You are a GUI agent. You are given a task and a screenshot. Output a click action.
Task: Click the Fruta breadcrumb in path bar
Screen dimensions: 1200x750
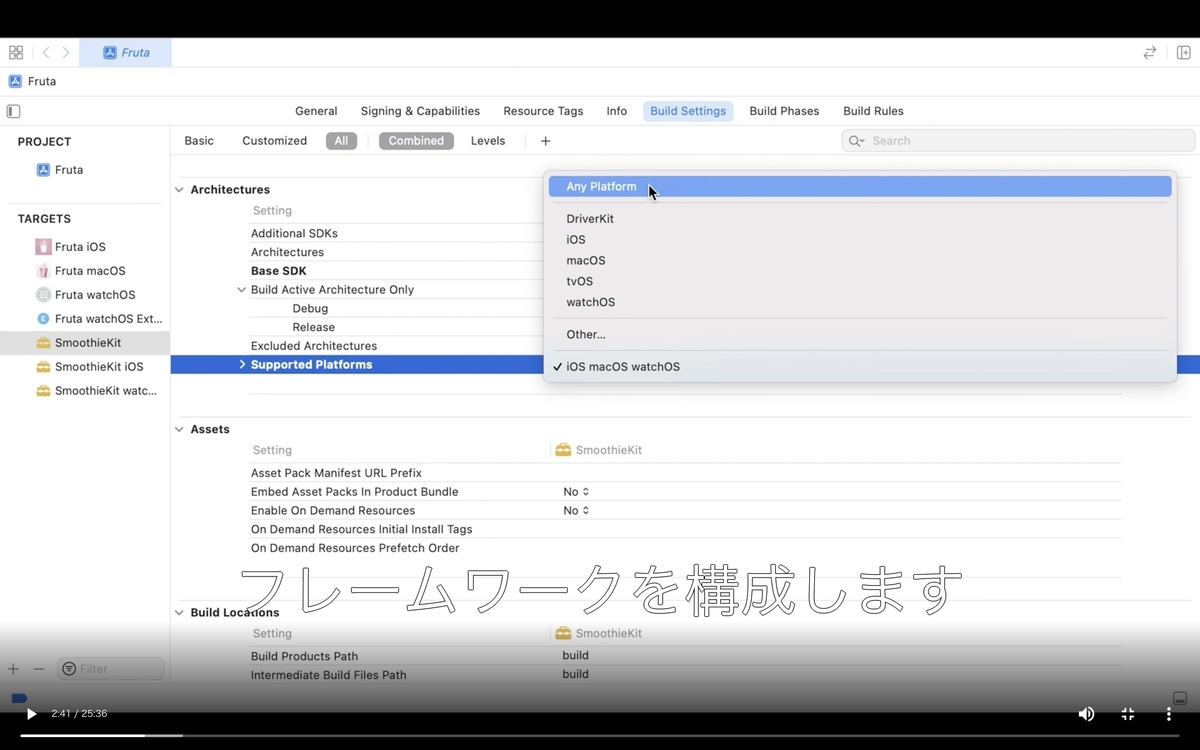point(33,82)
